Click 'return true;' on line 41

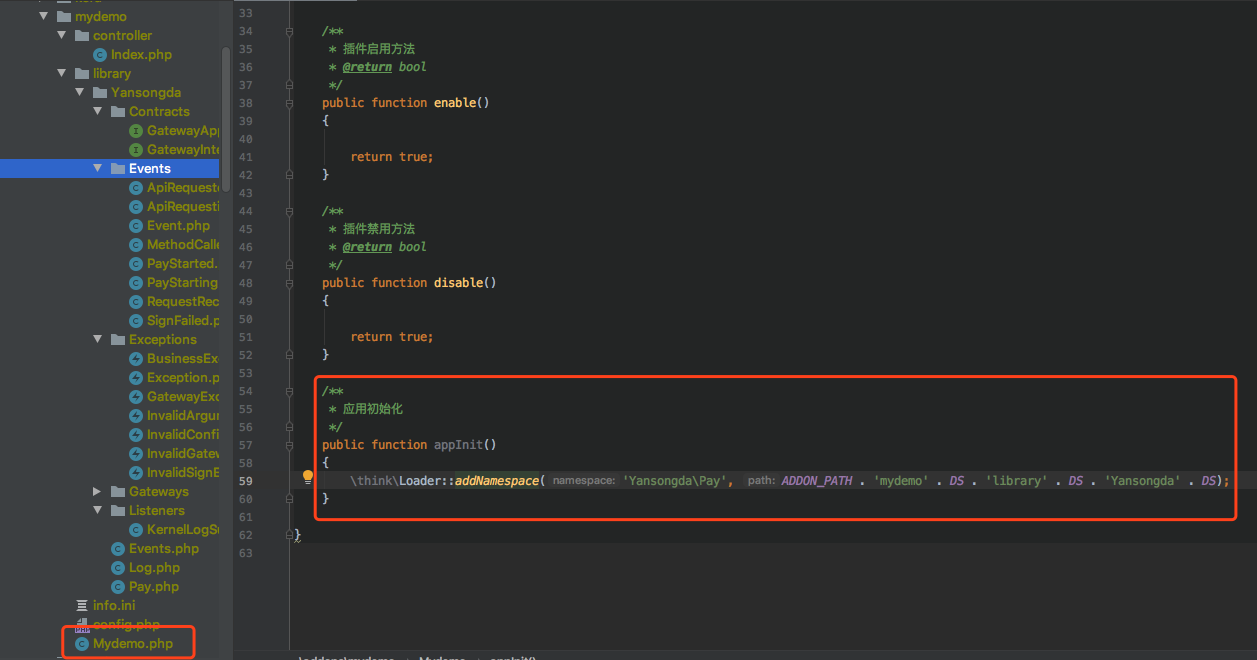point(392,157)
